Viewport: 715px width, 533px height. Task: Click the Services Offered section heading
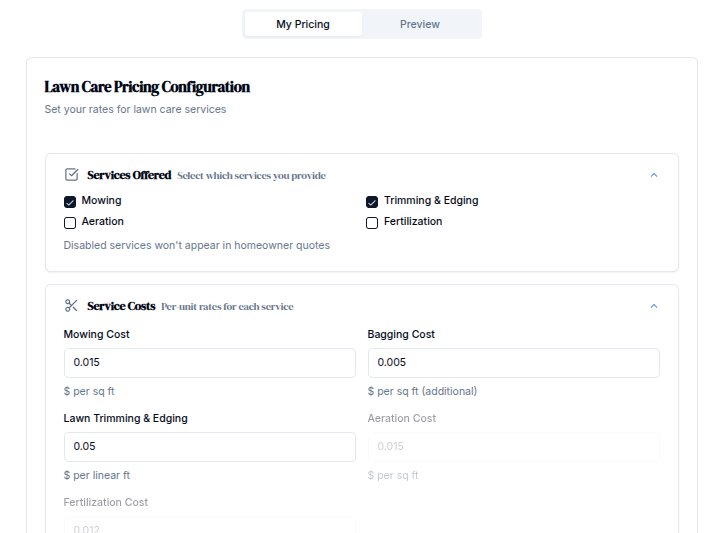coord(129,175)
